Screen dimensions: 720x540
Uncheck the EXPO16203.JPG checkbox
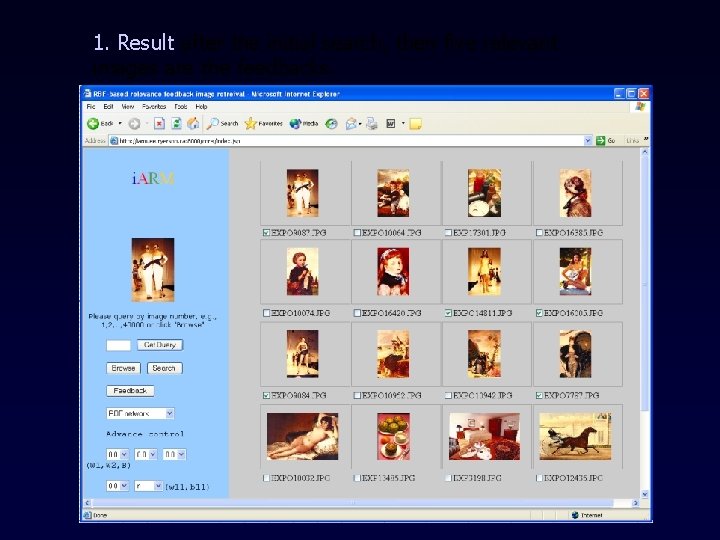pyautogui.click(x=539, y=313)
